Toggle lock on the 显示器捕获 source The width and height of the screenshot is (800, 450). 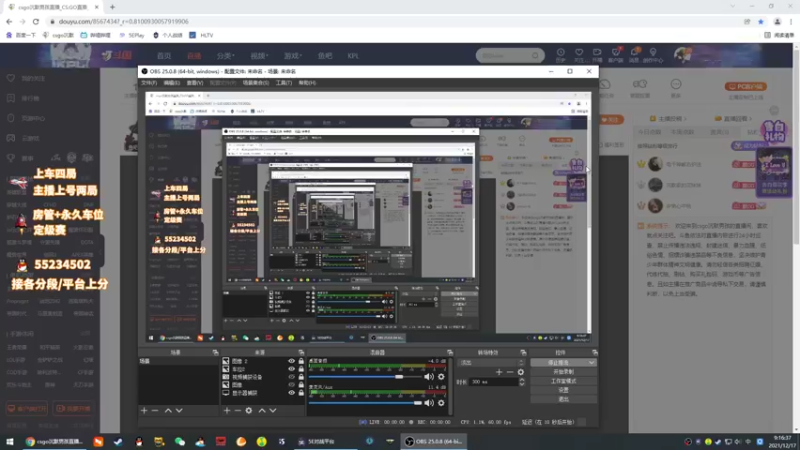coord(301,393)
